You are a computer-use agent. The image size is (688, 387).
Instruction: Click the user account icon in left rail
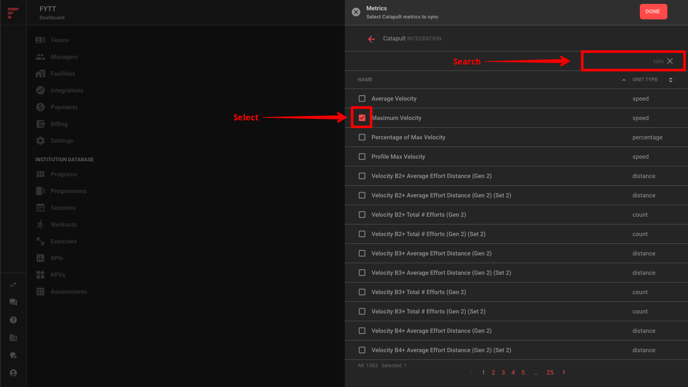tap(13, 373)
